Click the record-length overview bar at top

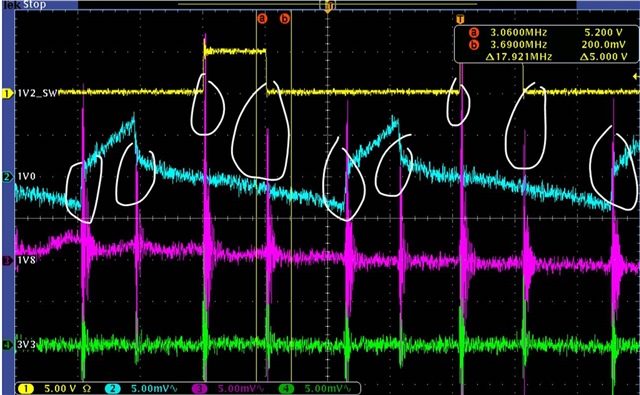point(327,4)
